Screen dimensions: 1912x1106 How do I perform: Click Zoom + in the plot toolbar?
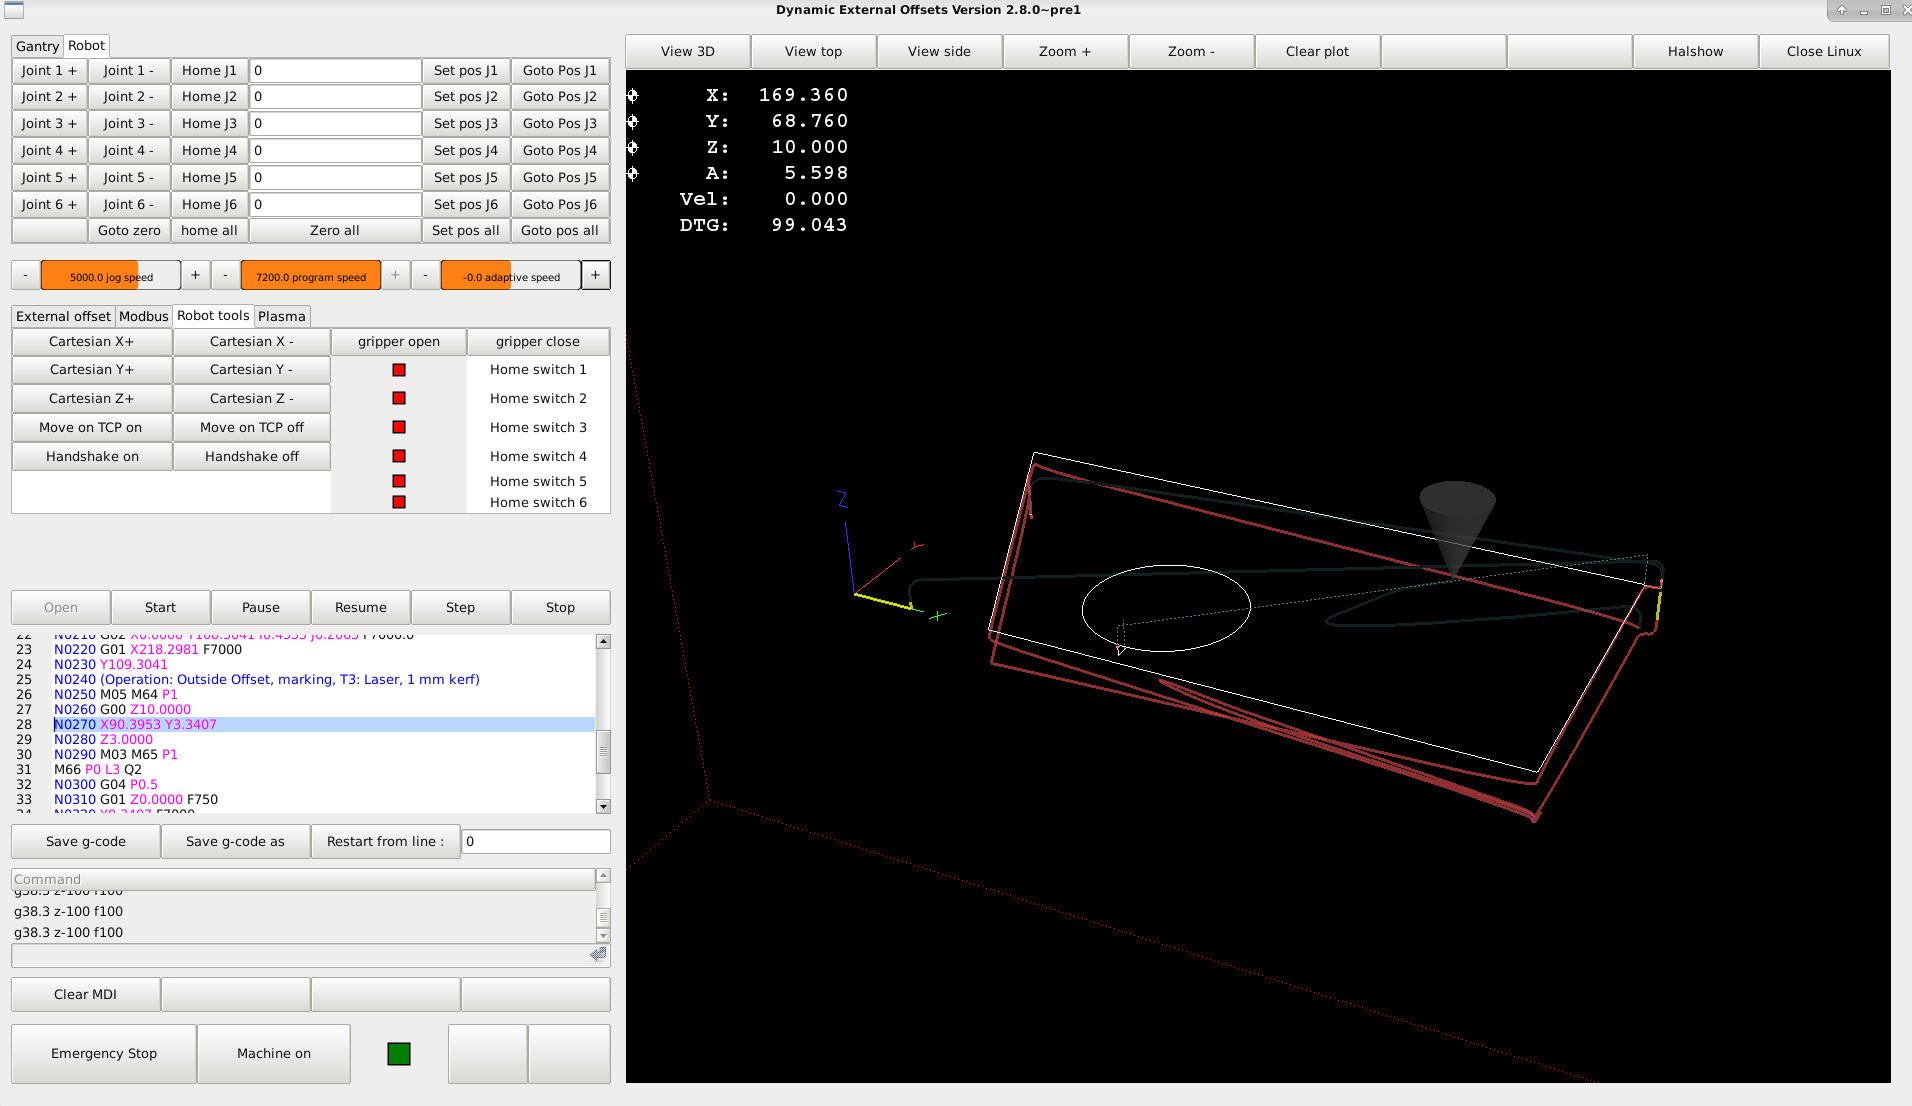pos(1065,51)
